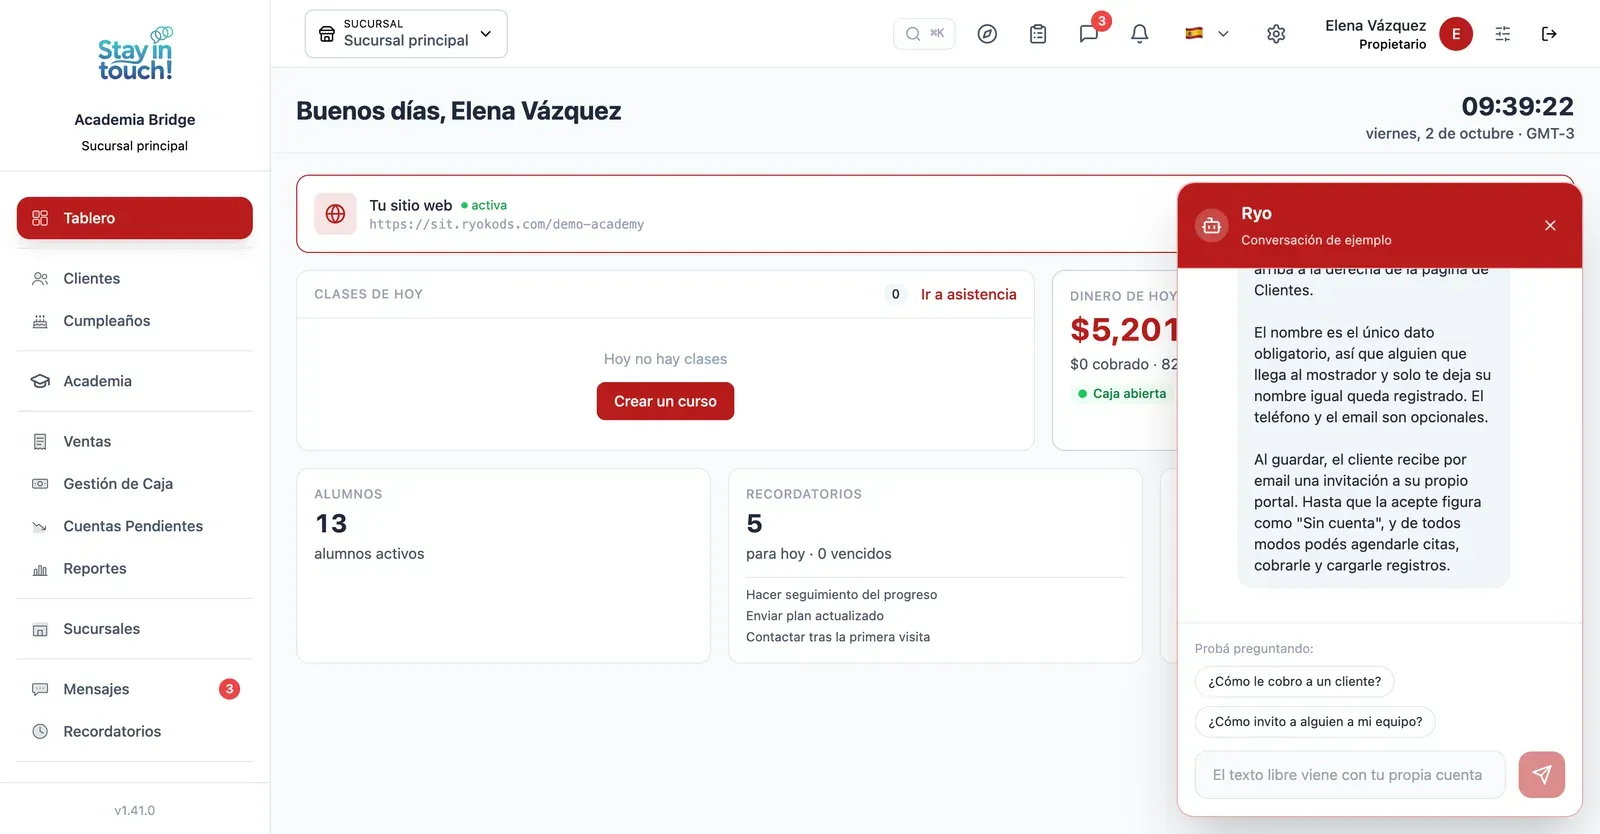The image size is (1600, 834).
Task: Open Sucursales in the sidebar
Action: tap(135, 629)
